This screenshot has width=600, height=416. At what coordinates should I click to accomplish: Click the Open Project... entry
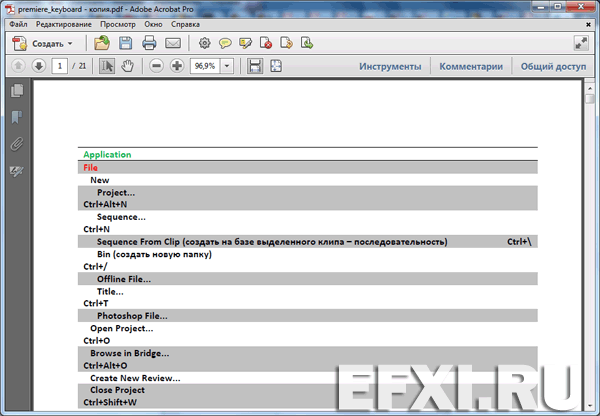[x=122, y=328]
